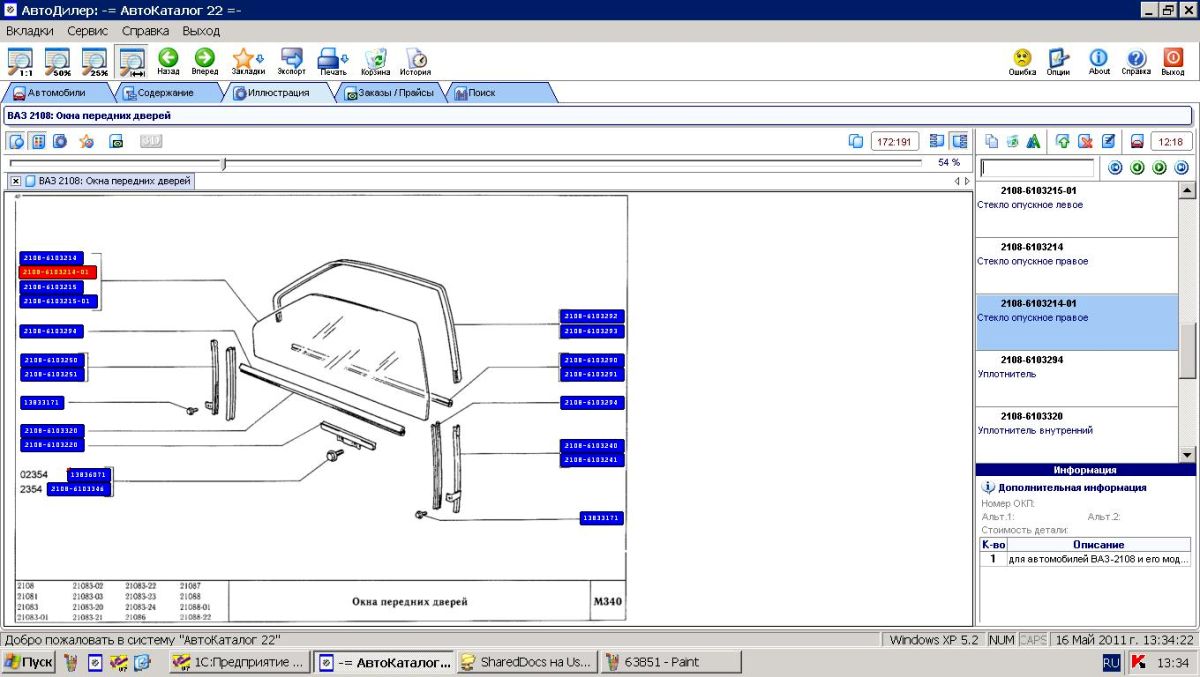
Task: Click the part number search field
Action: click(1037, 168)
